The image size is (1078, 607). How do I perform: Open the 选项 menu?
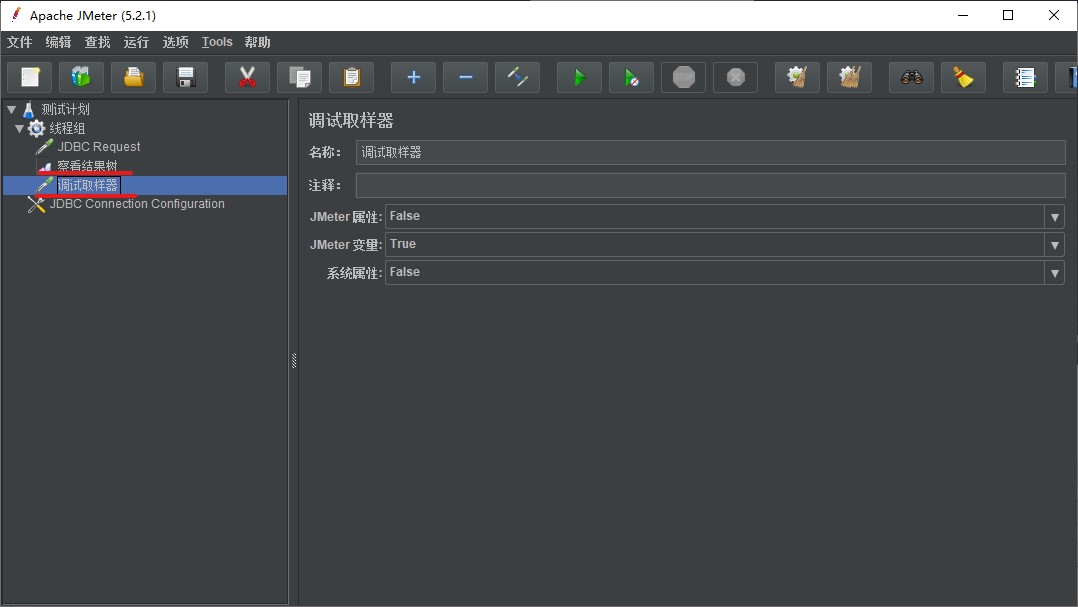[175, 42]
